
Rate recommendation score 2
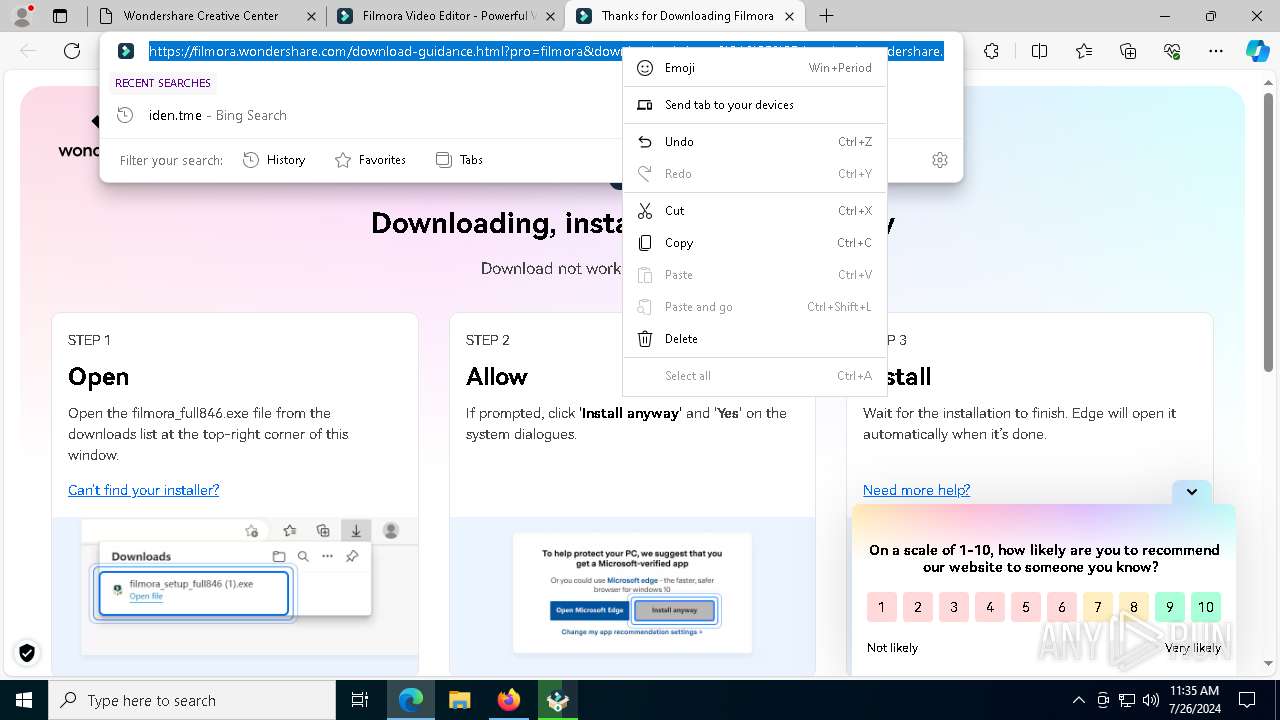[x=918, y=607]
